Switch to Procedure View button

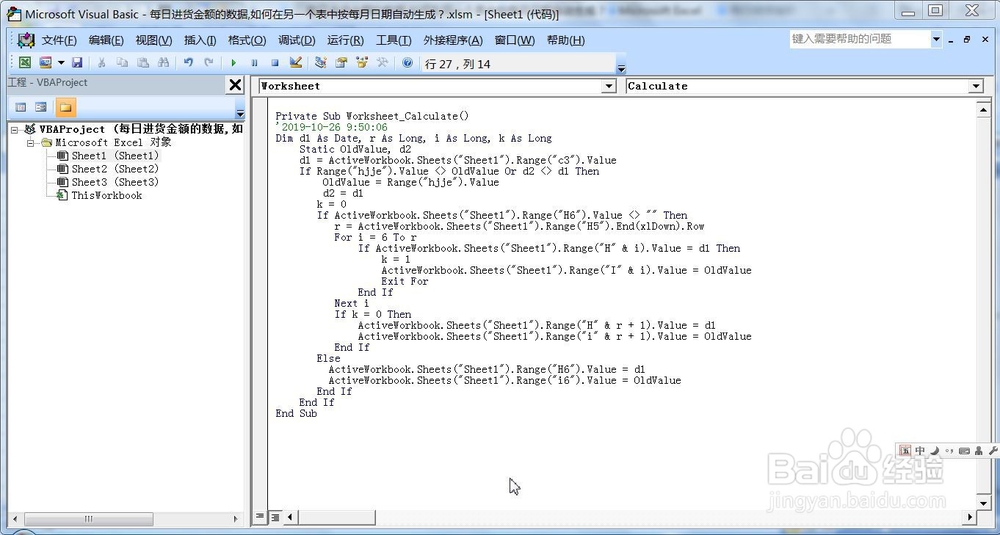[x=260, y=517]
